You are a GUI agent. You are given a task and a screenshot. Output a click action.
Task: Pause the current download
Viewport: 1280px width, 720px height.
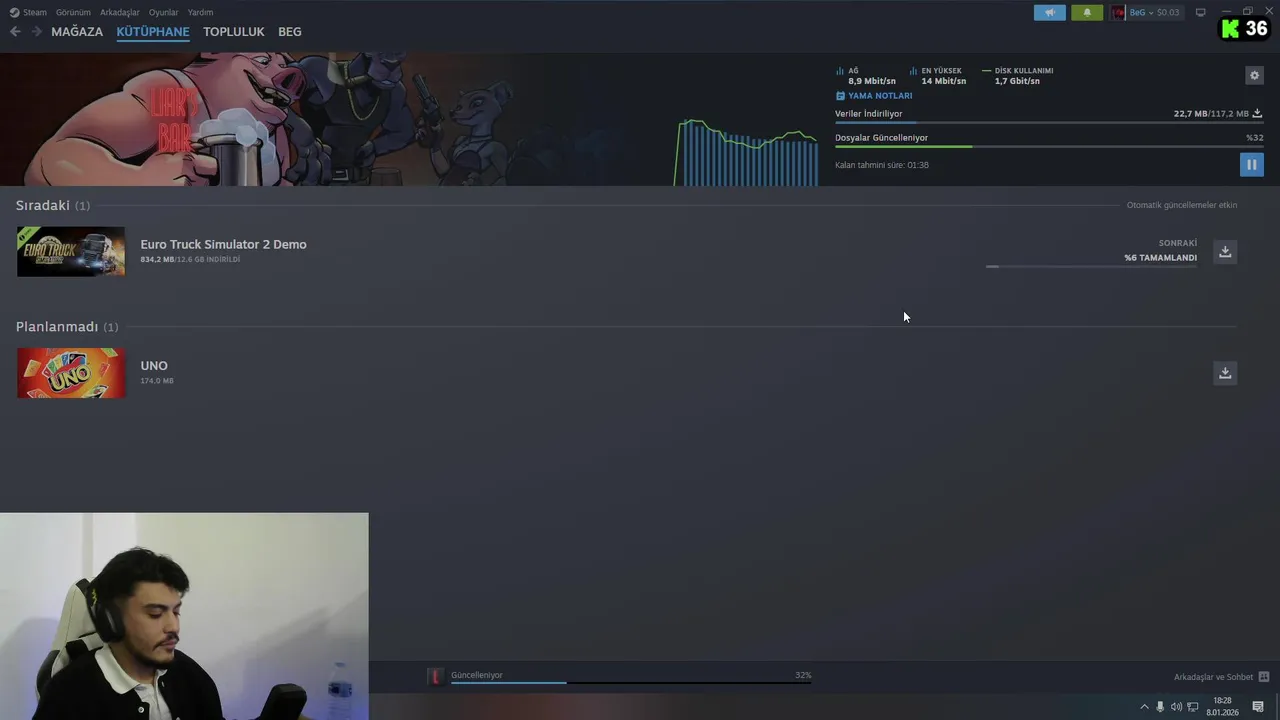pos(1252,165)
